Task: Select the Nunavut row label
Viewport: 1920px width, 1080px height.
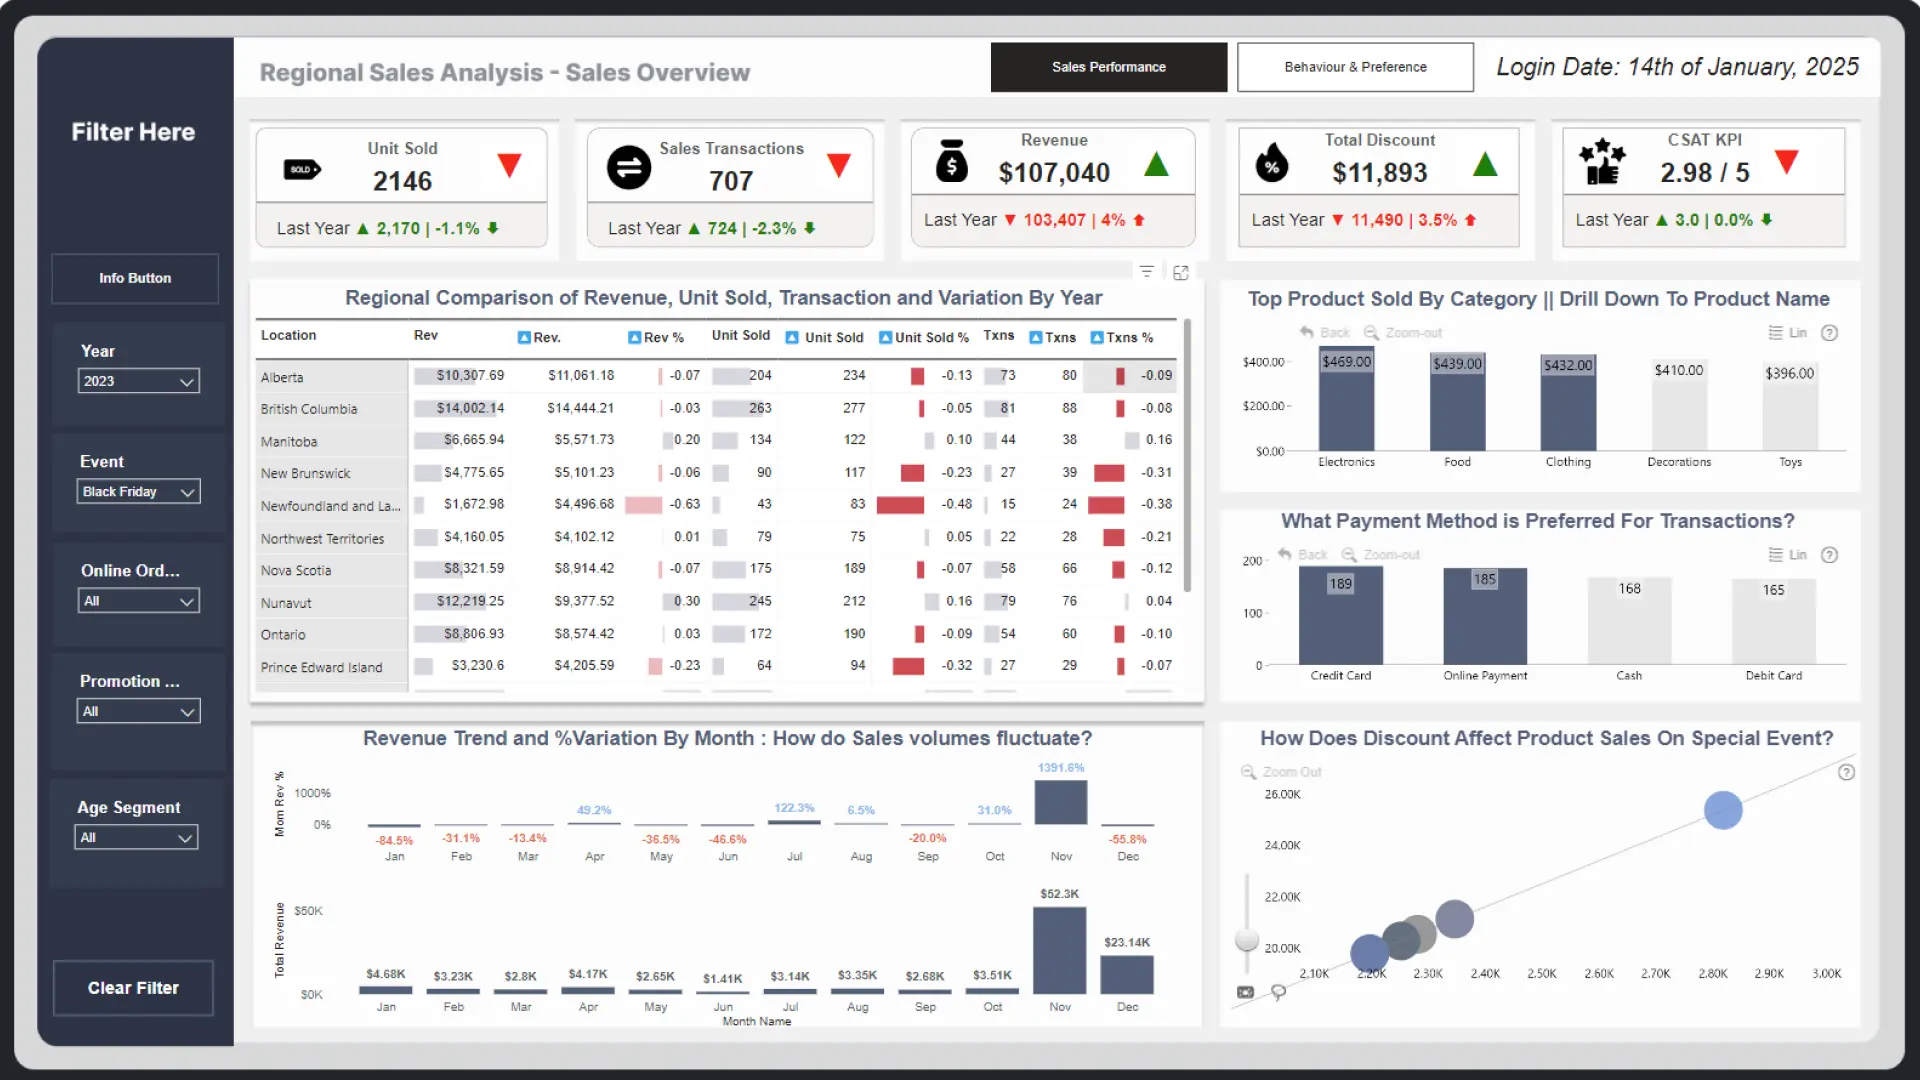Action: click(x=286, y=603)
